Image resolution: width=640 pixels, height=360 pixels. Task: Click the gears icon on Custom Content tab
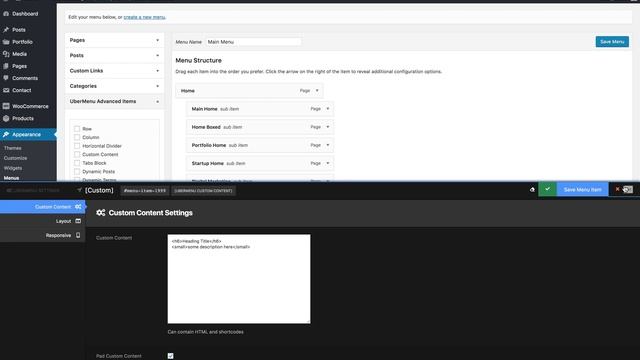click(x=78, y=207)
